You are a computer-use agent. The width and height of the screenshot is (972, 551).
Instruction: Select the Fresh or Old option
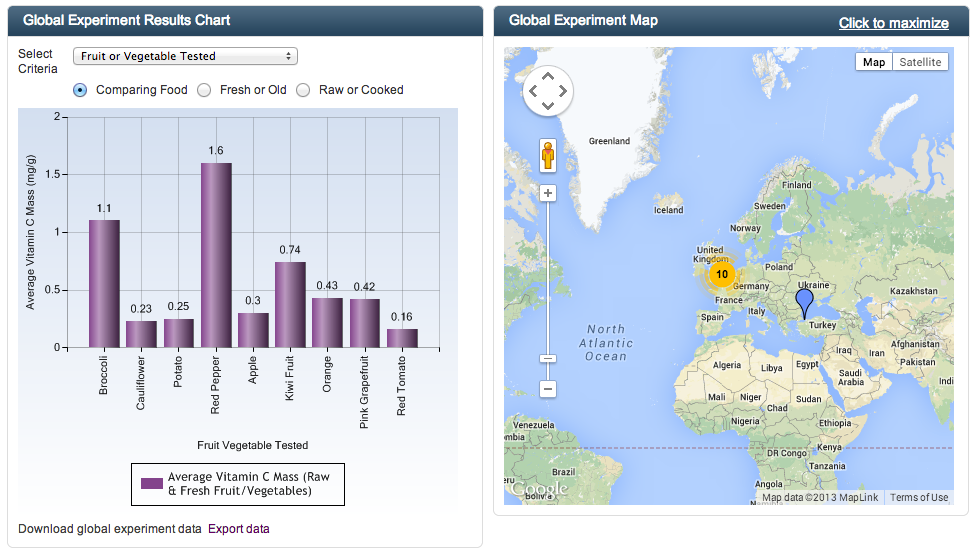(204, 90)
